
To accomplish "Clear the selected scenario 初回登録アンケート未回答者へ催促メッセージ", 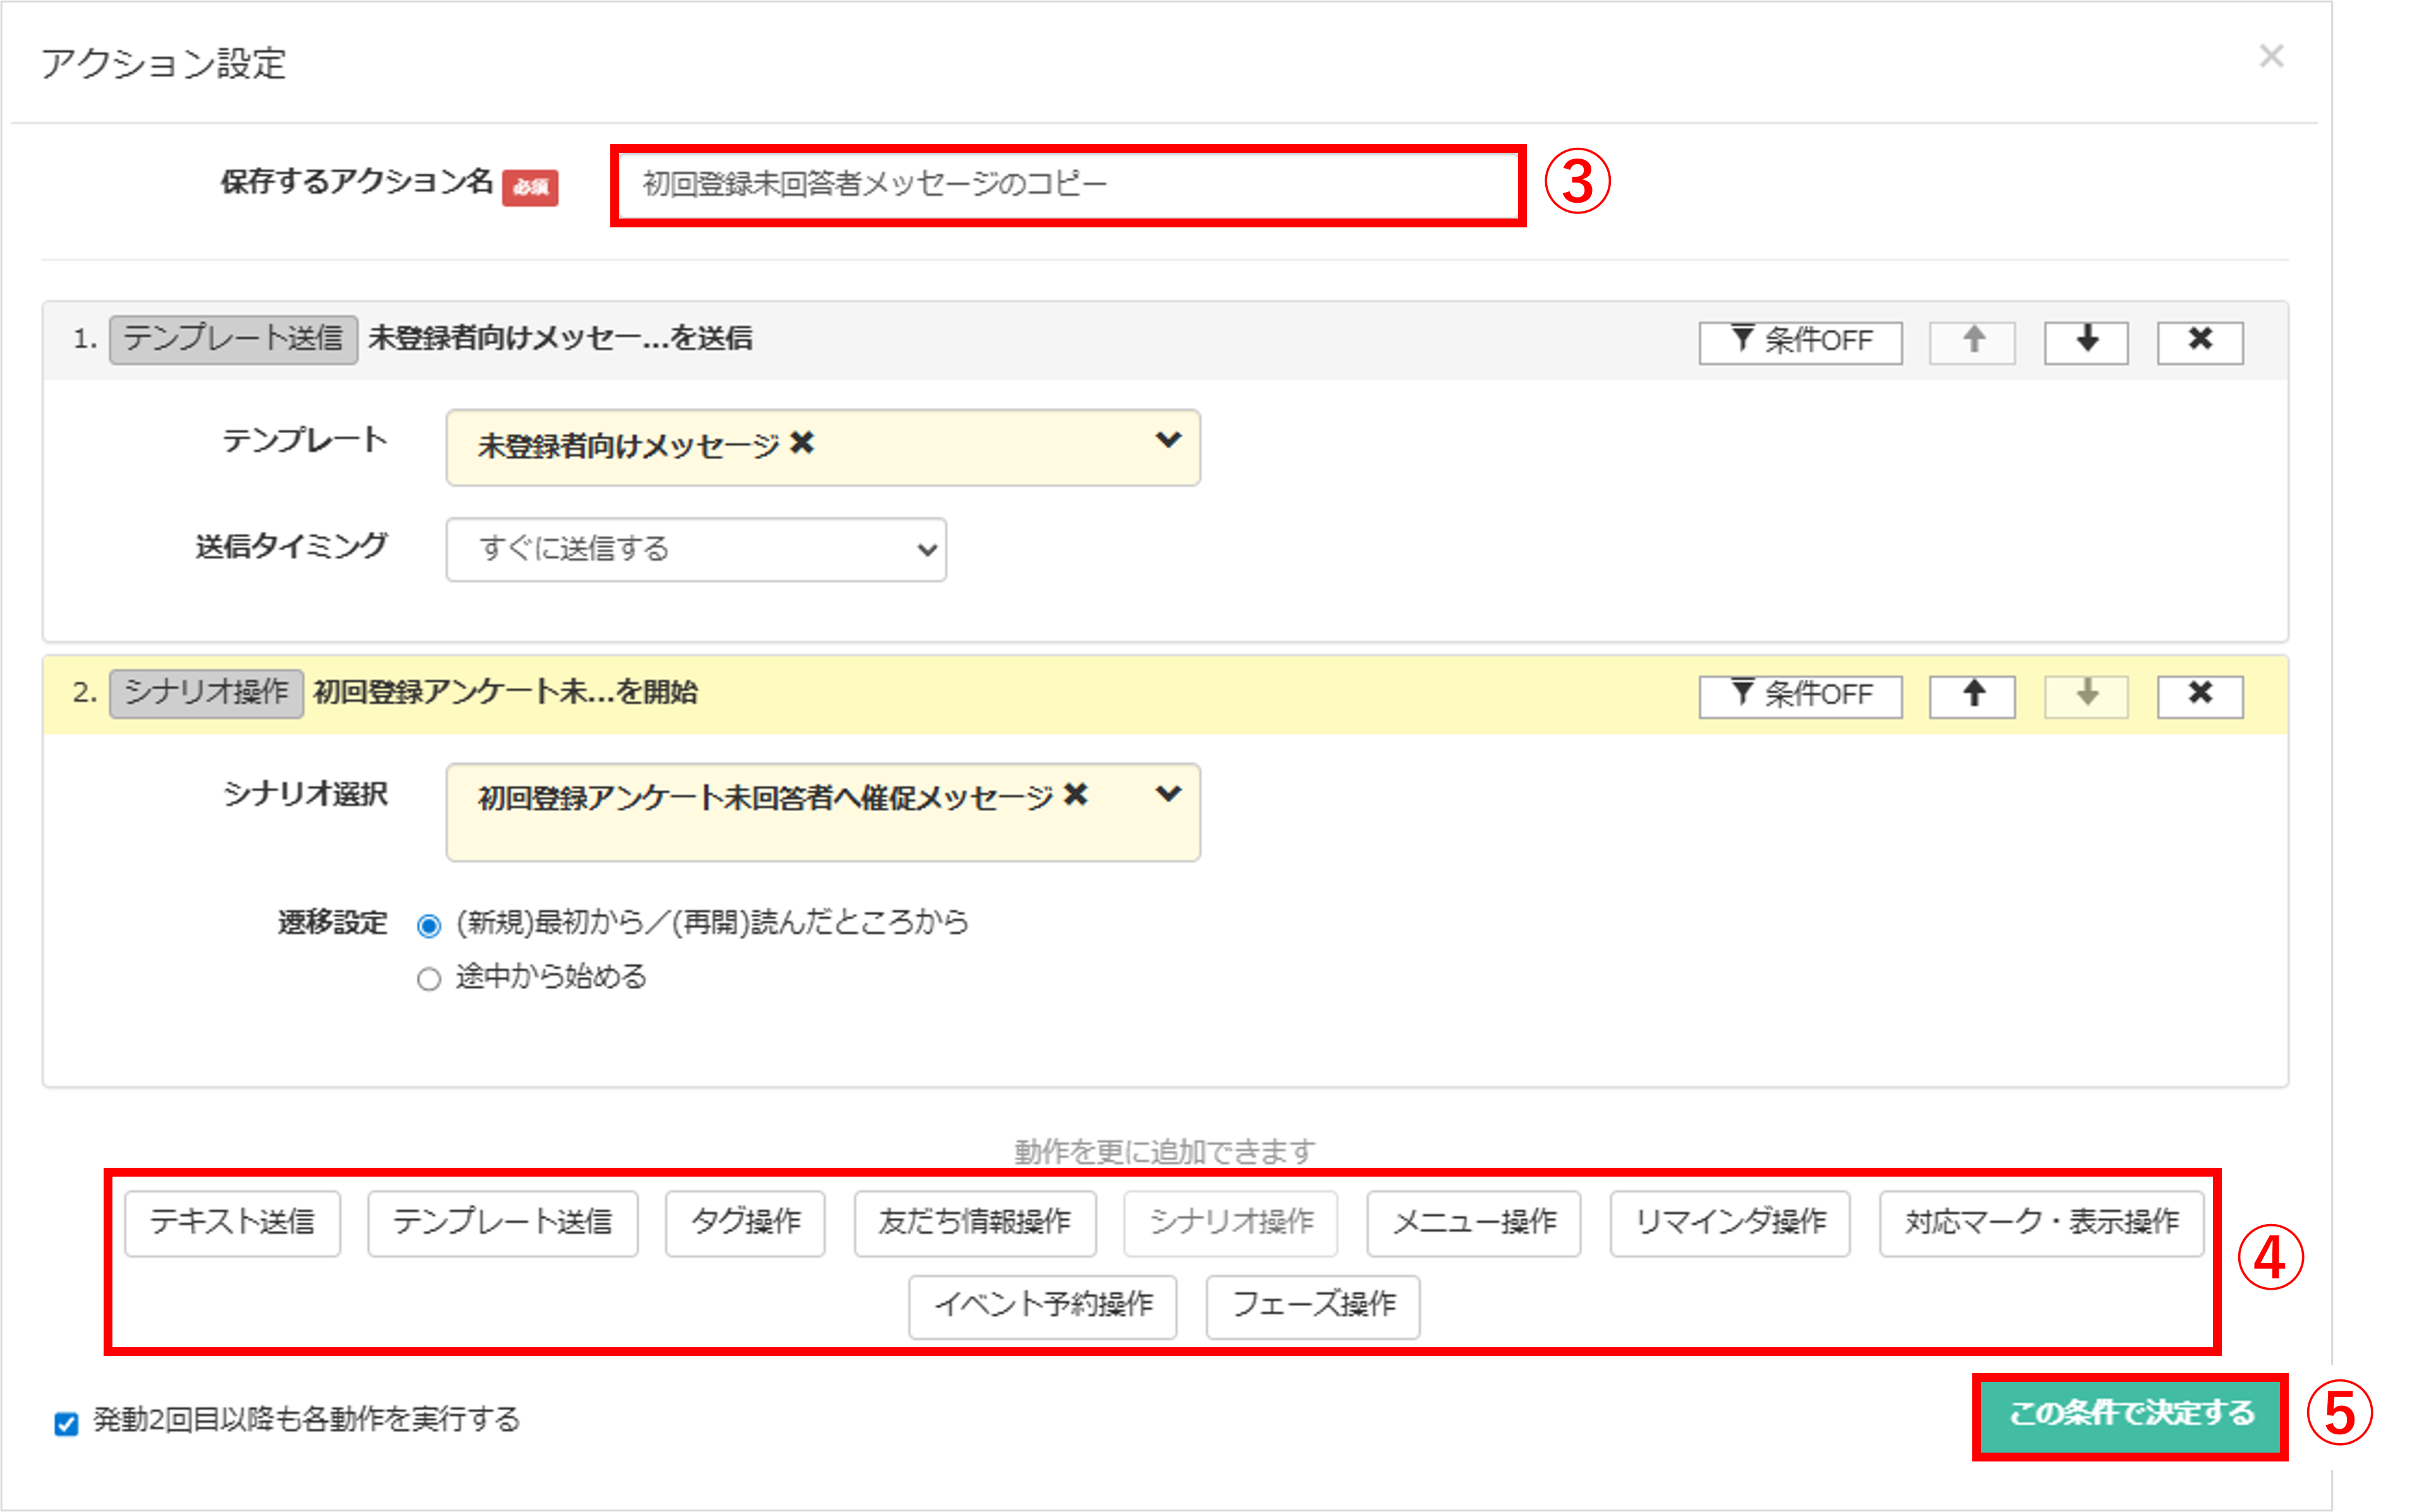I will (x=1075, y=796).
